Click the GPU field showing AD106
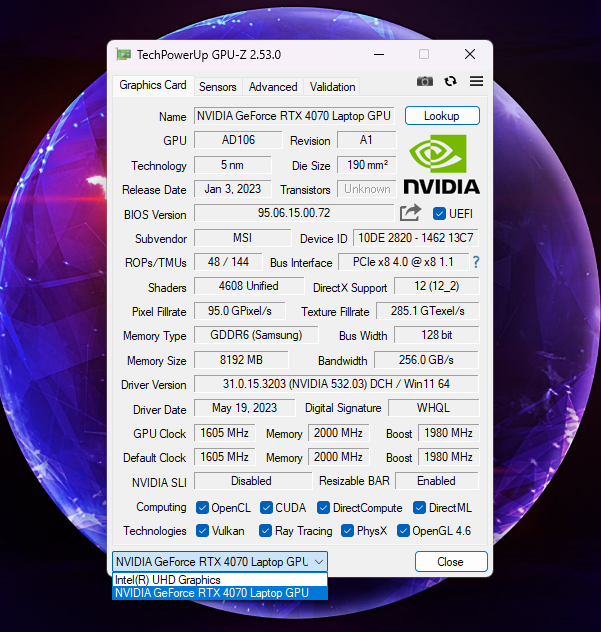 [238, 140]
